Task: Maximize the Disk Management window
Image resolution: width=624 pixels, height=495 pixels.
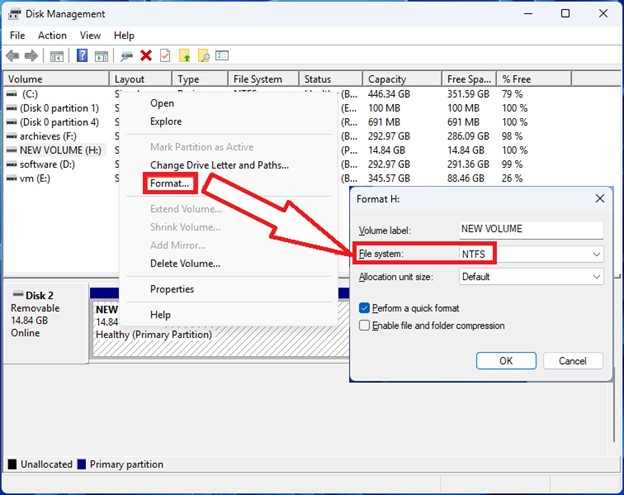Action: (565, 14)
